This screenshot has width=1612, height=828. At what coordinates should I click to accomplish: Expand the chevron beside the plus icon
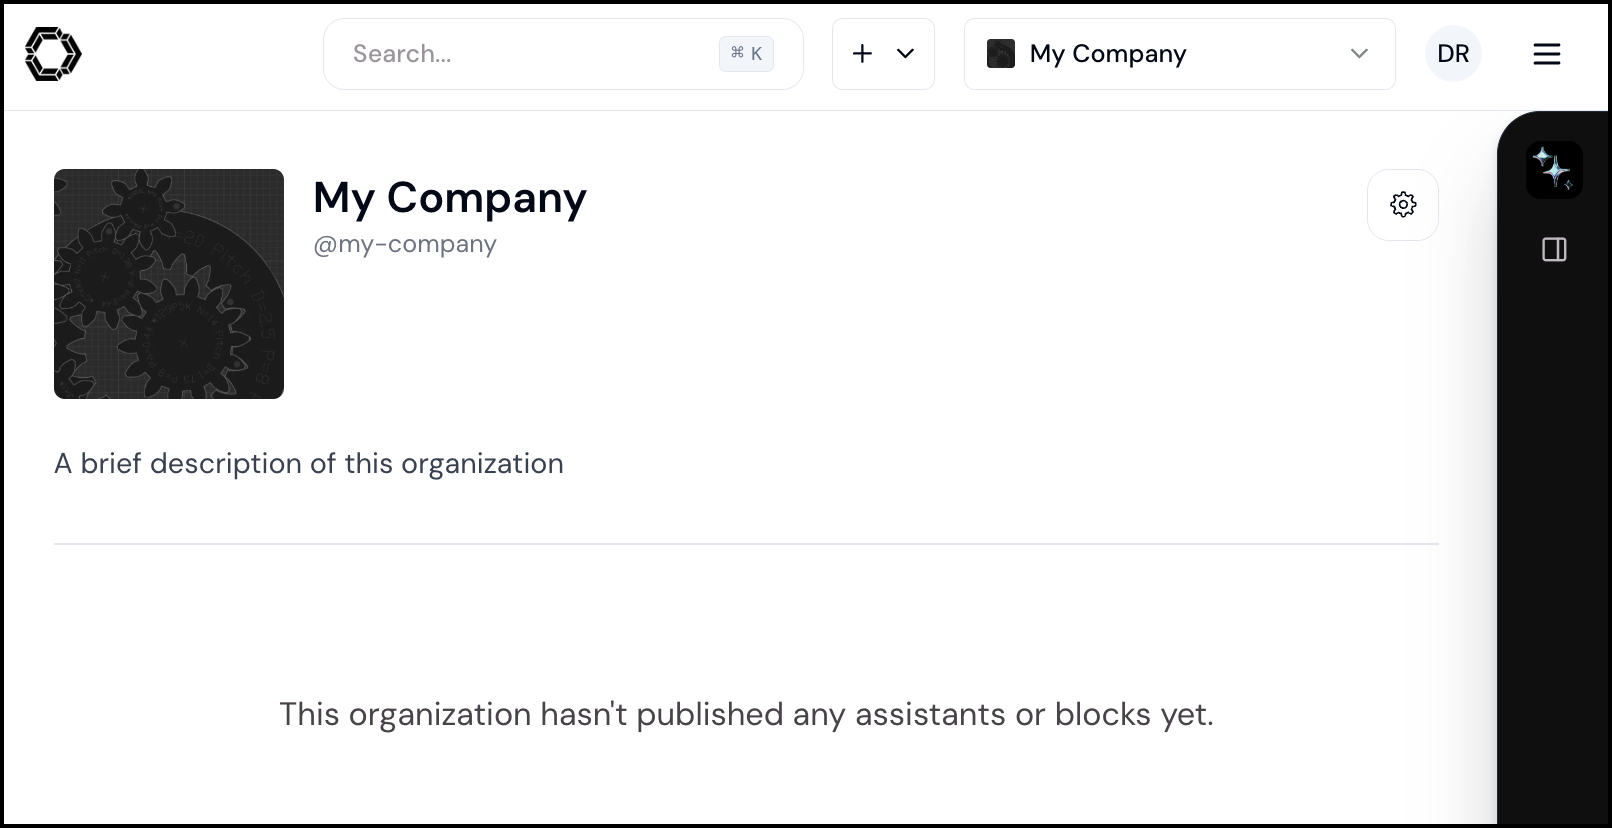906,54
